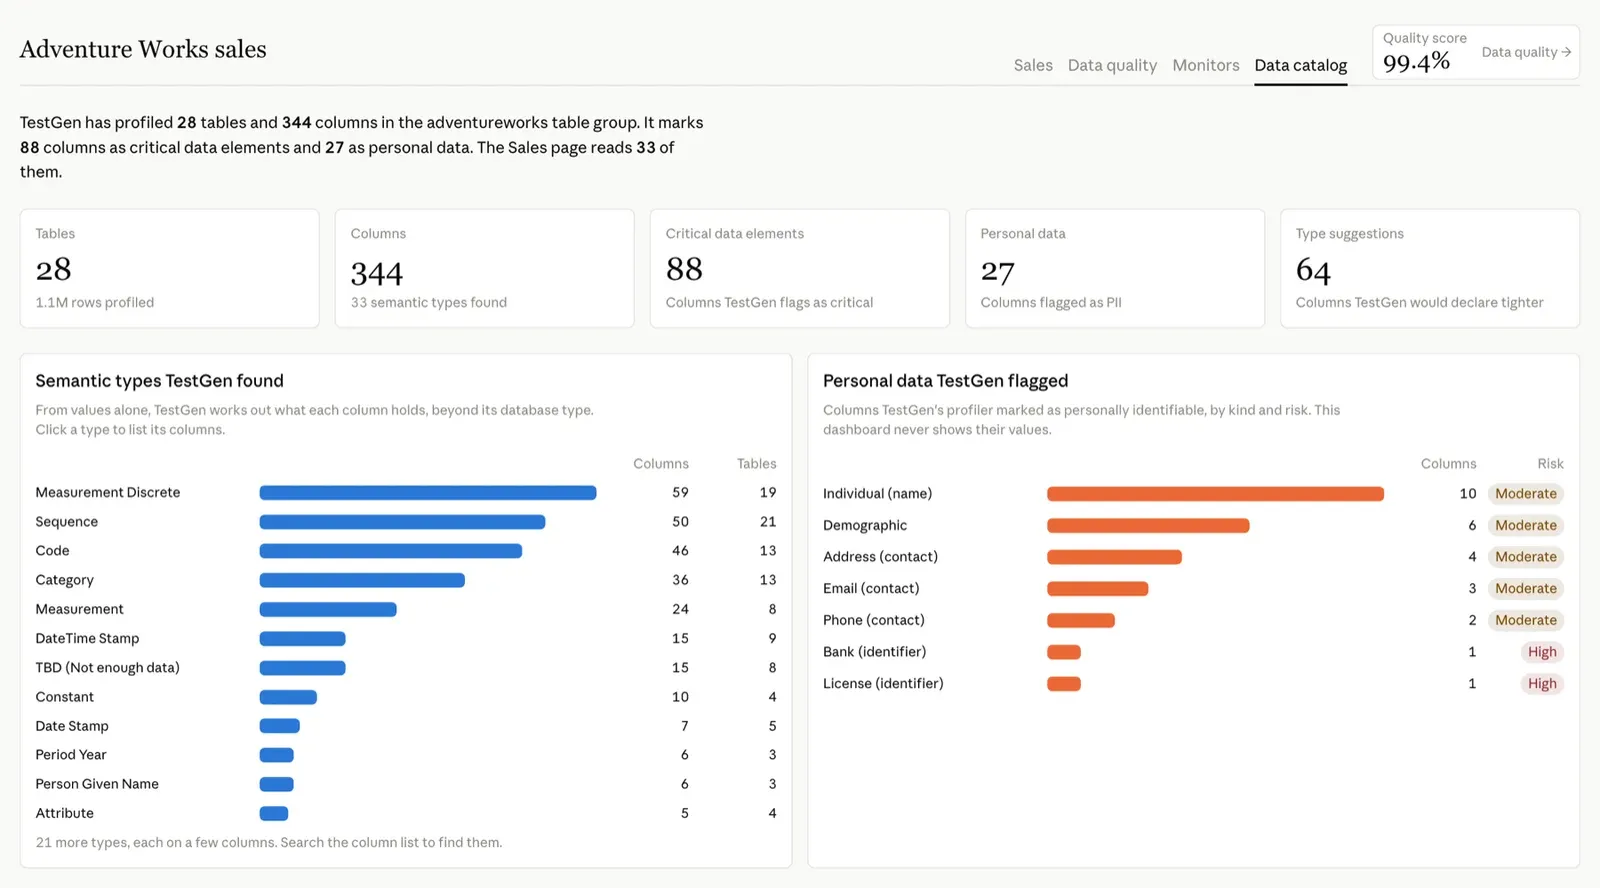Select the Email (contact) label

871,588
